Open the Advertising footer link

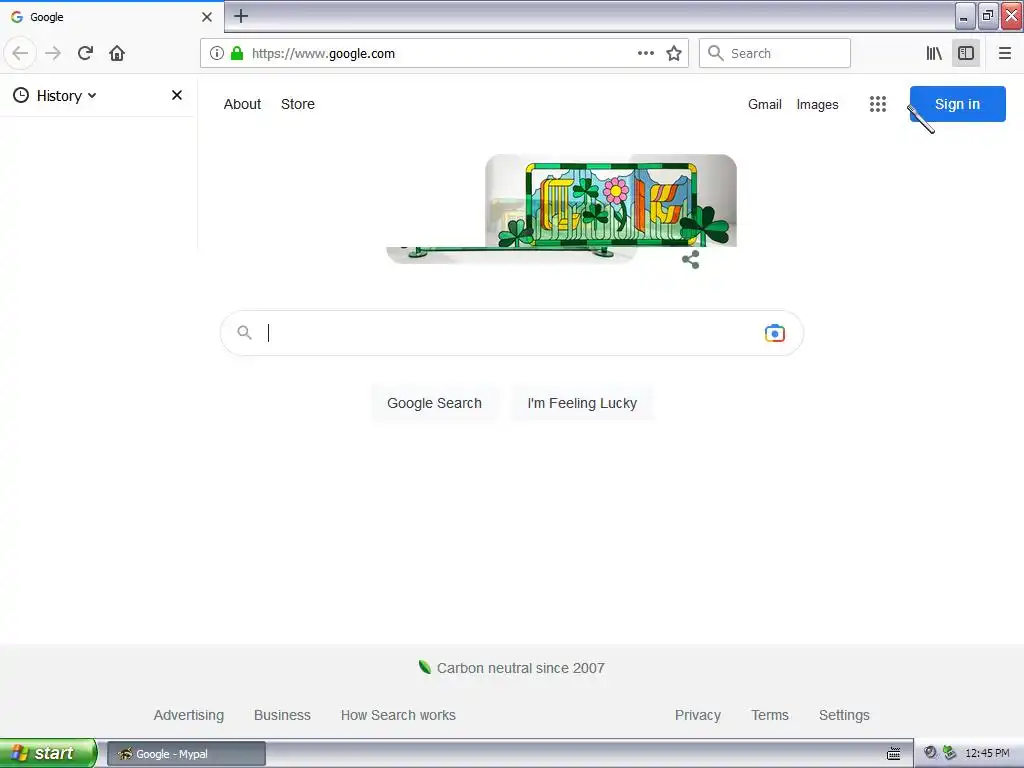189,715
